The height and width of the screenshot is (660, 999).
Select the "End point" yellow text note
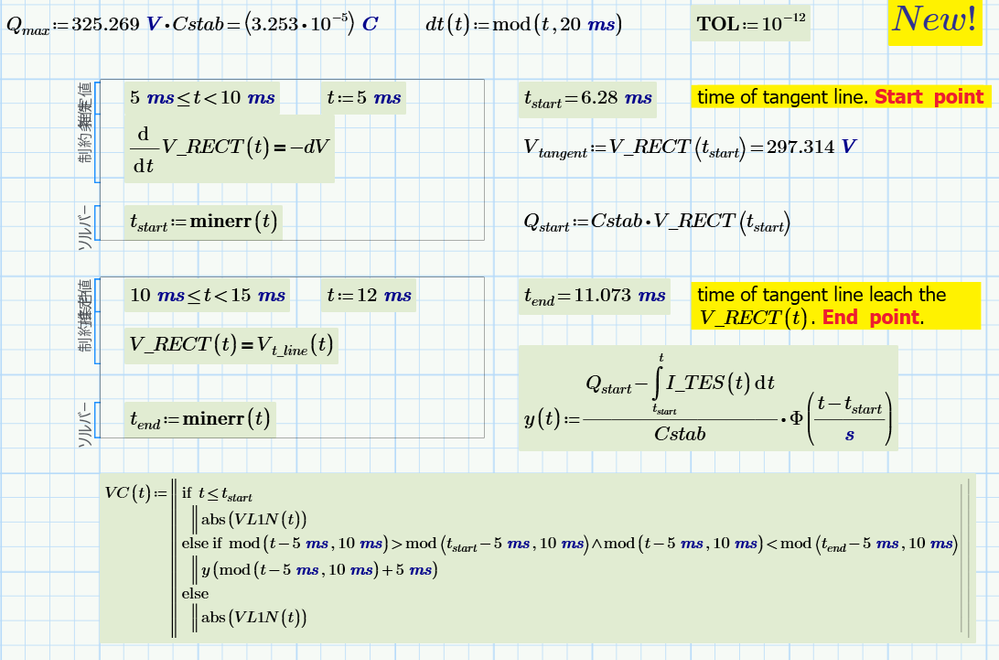[x=822, y=306]
